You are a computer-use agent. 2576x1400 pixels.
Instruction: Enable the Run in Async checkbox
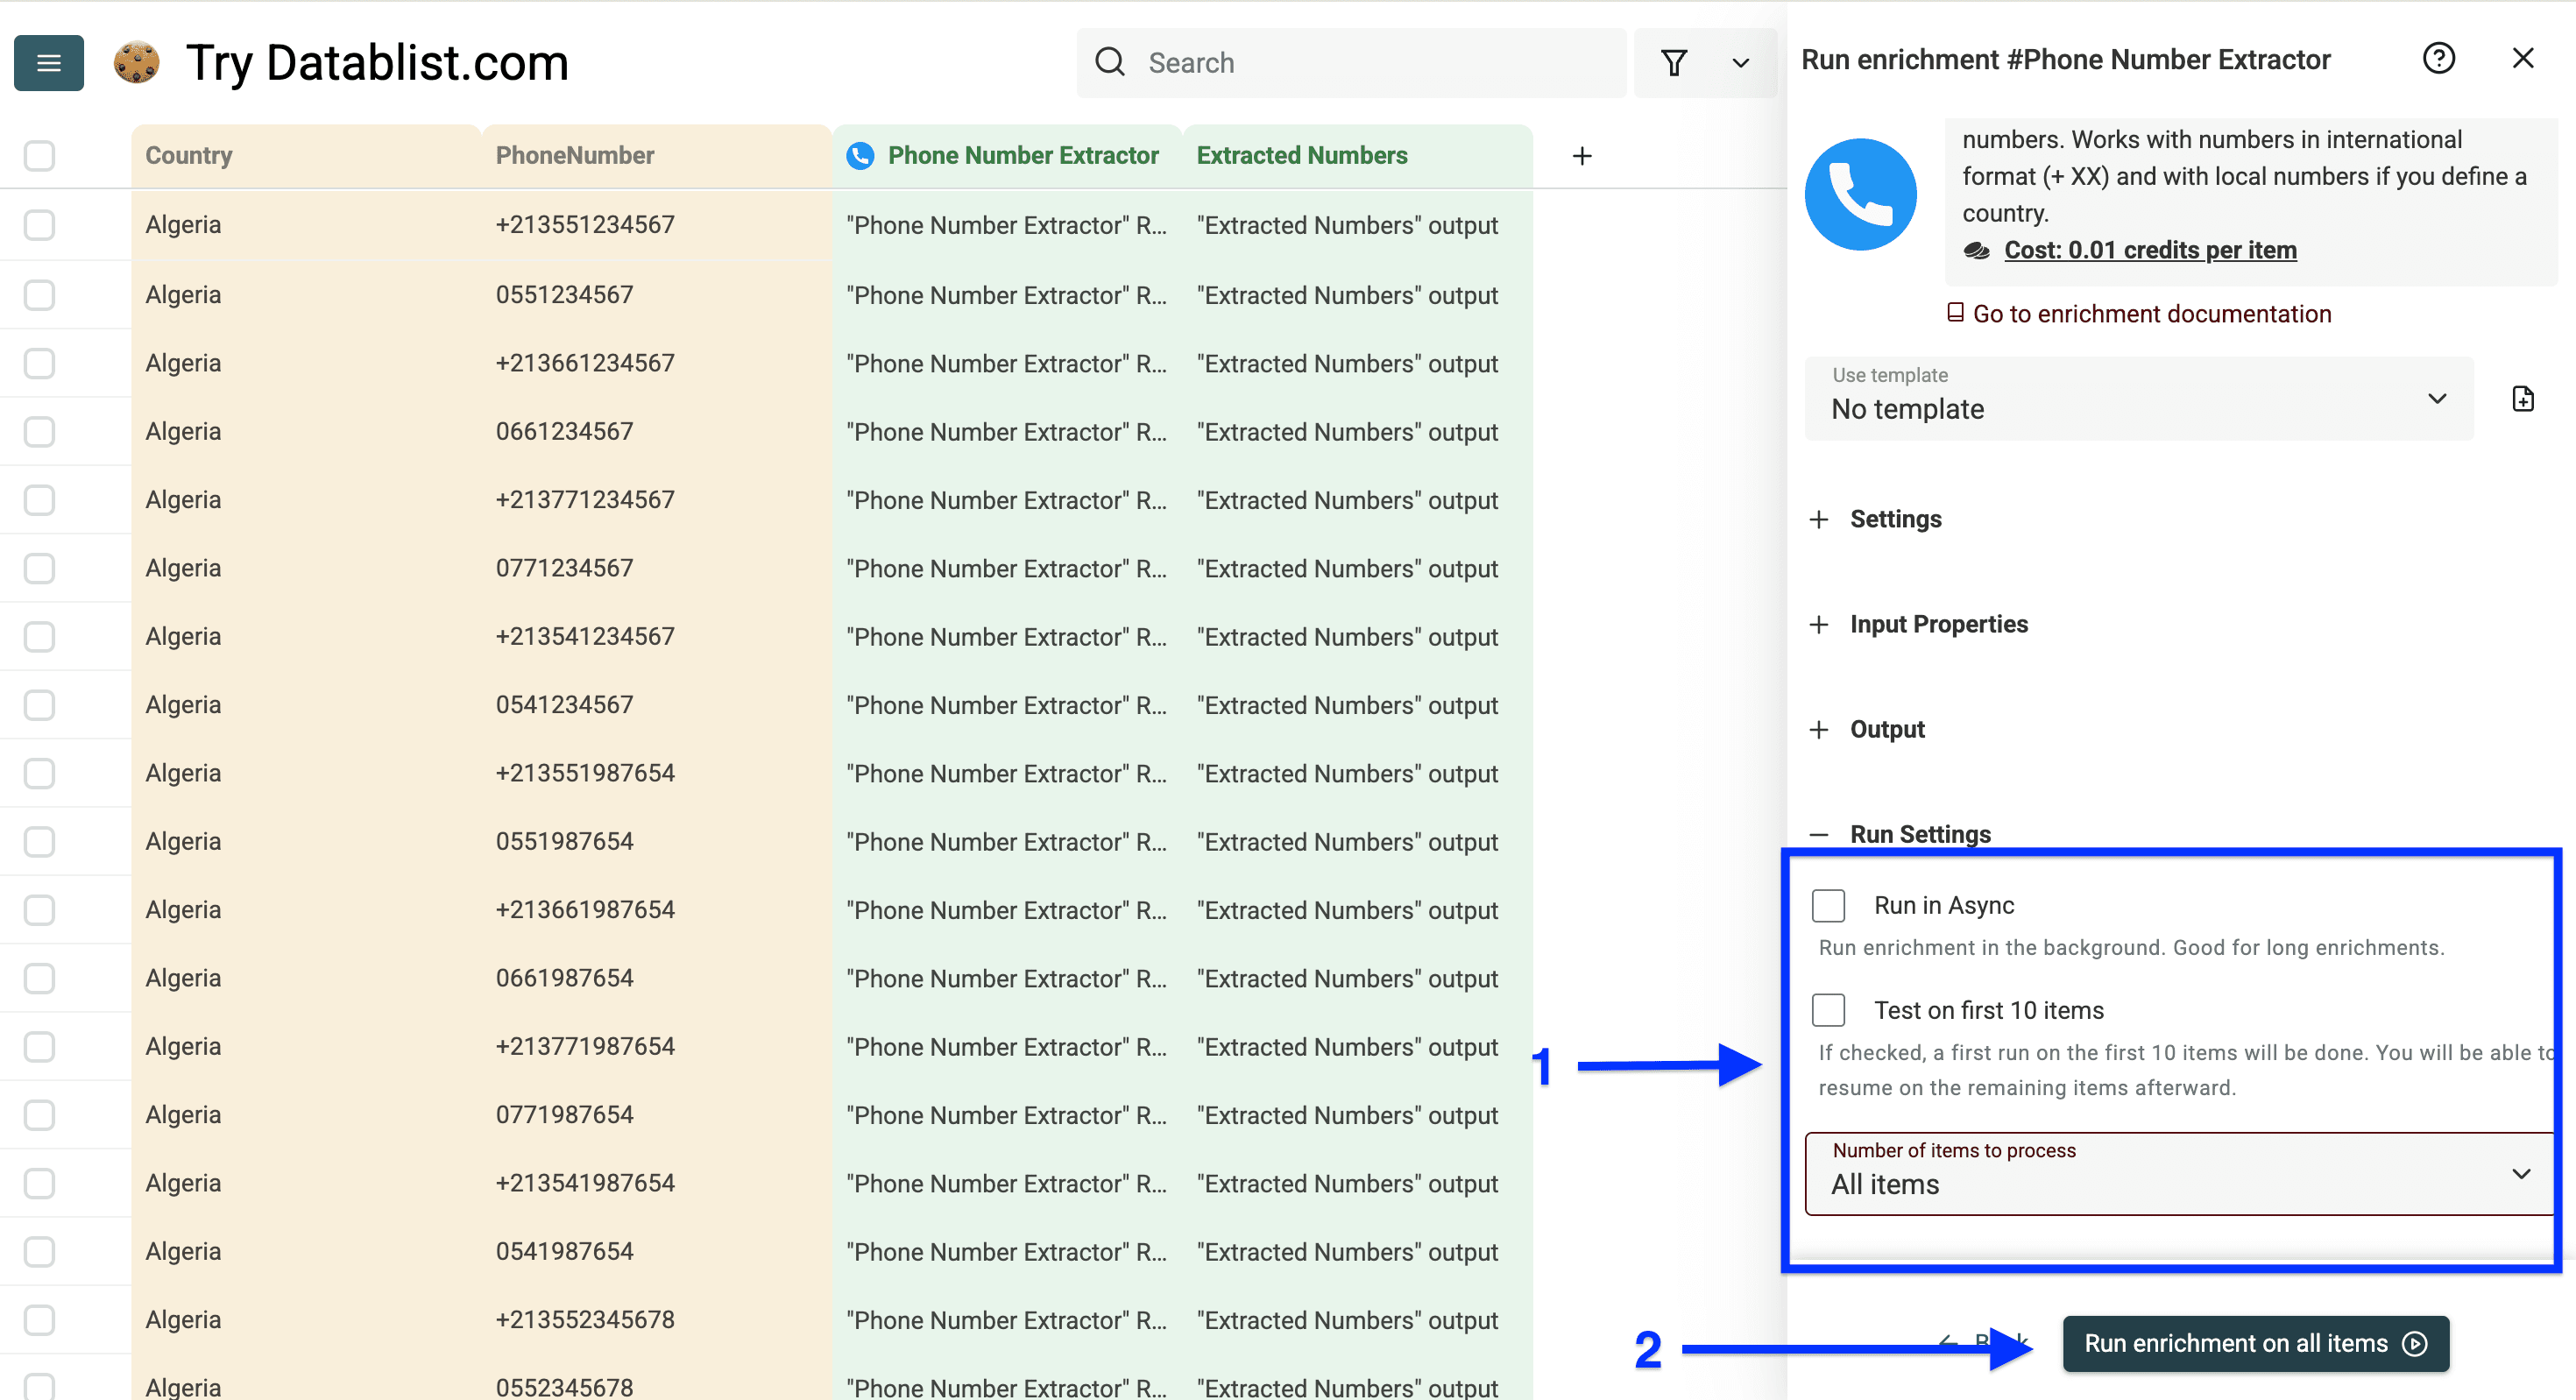[1828, 905]
